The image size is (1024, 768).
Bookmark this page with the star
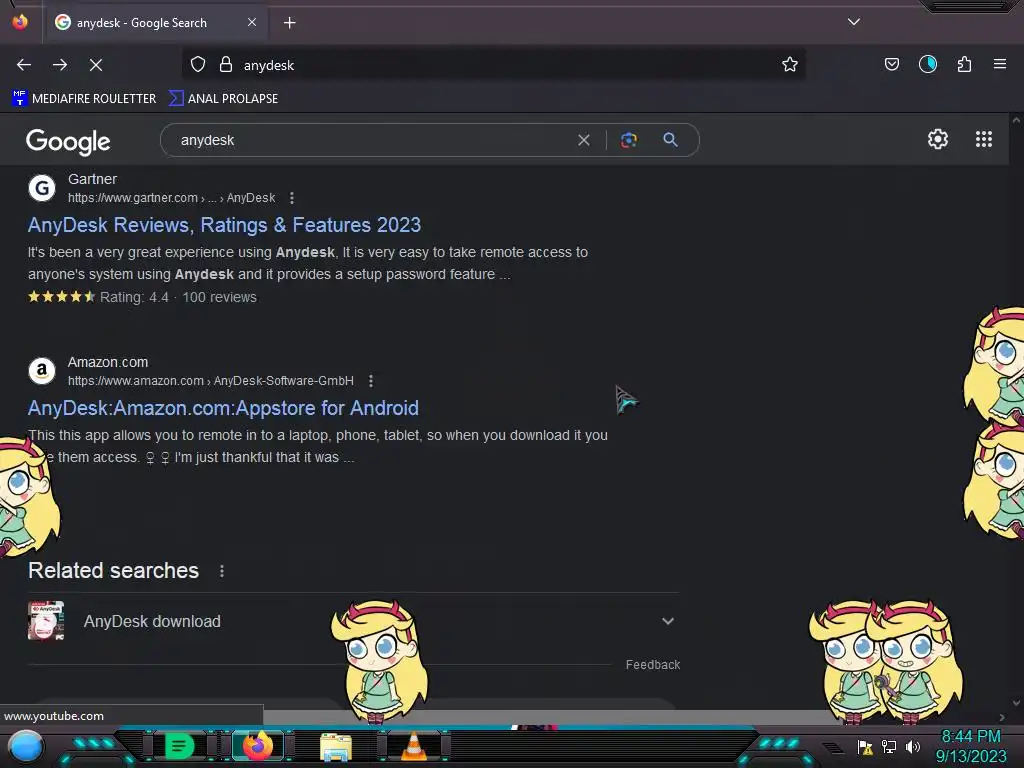pos(790,65)
